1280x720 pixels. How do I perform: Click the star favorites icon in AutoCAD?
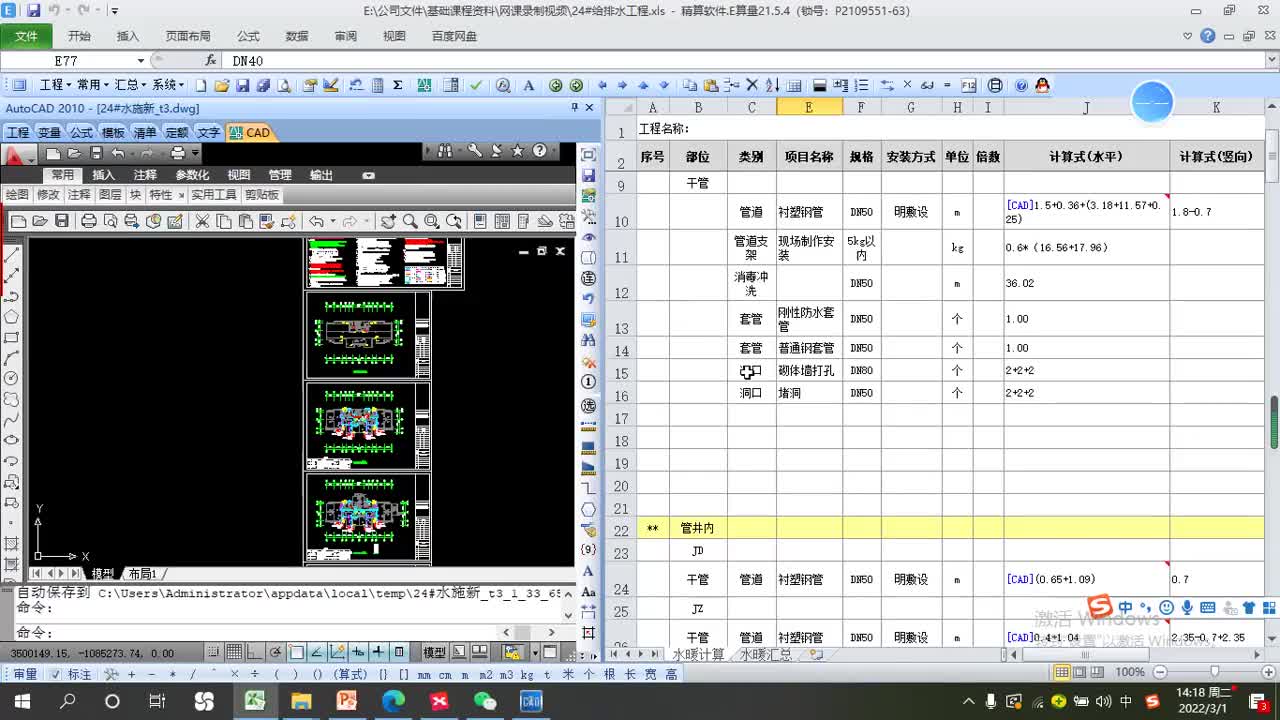(x=517, y=151)
